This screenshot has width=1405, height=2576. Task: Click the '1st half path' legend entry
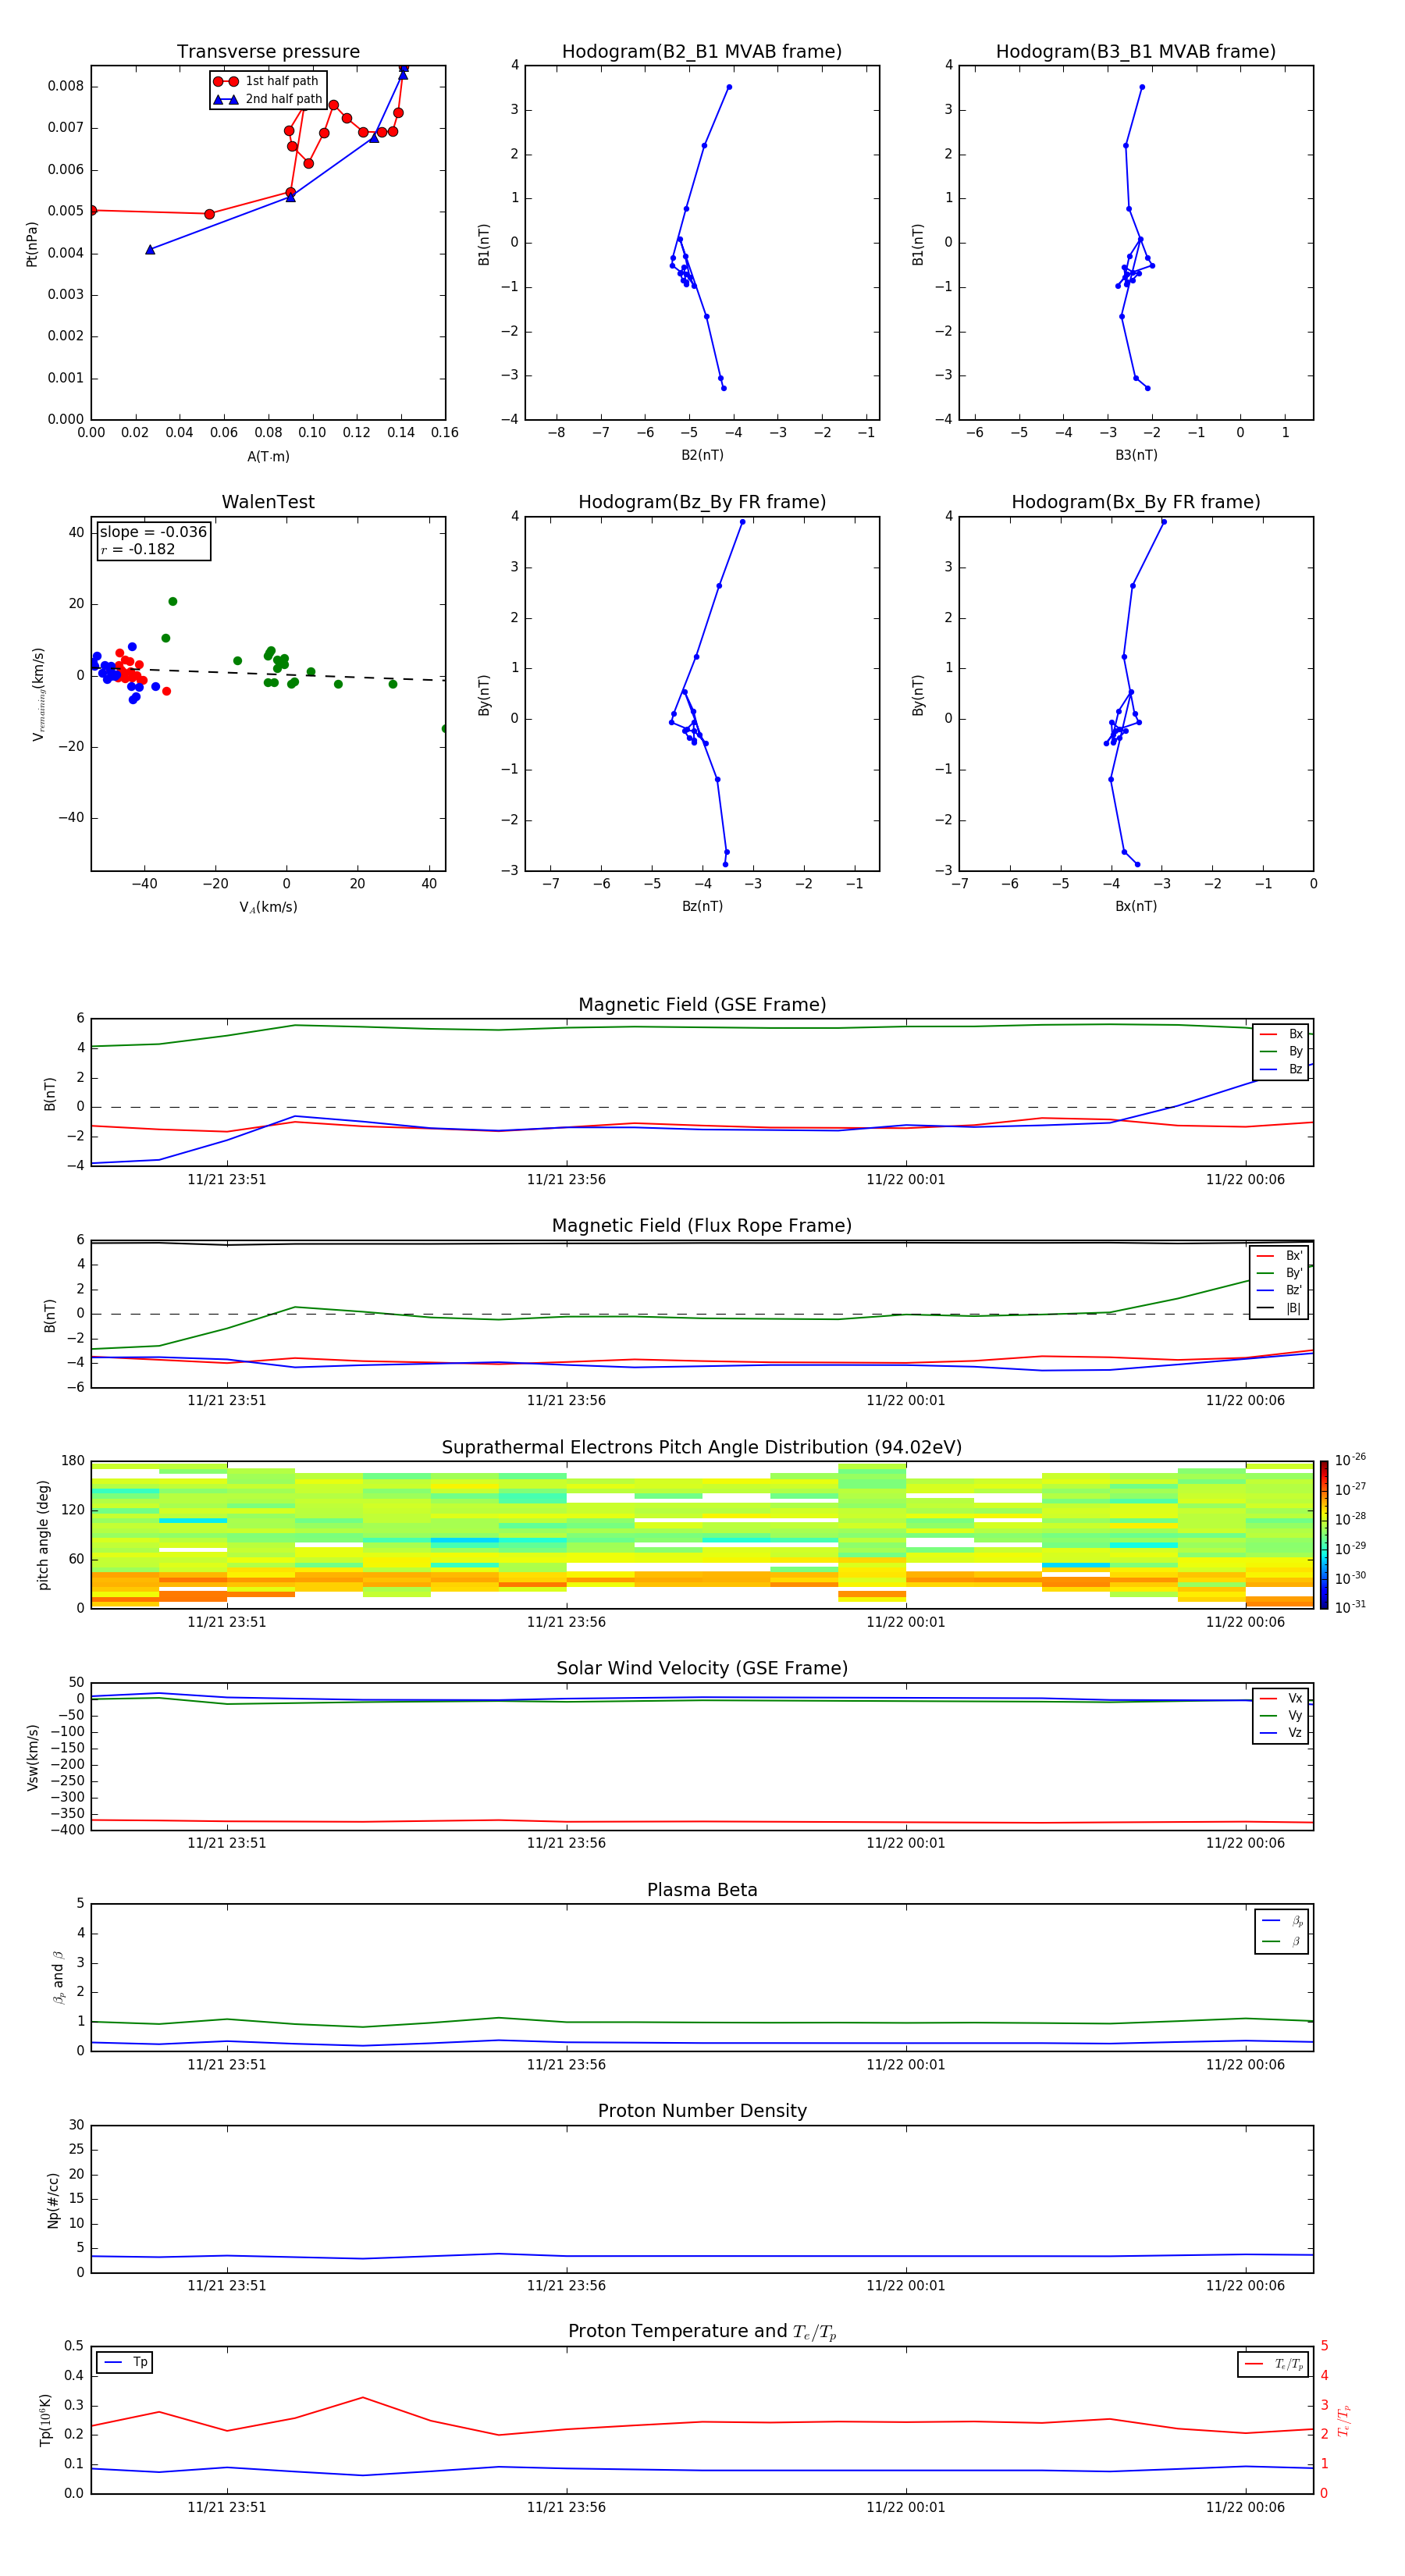point(268,81)
